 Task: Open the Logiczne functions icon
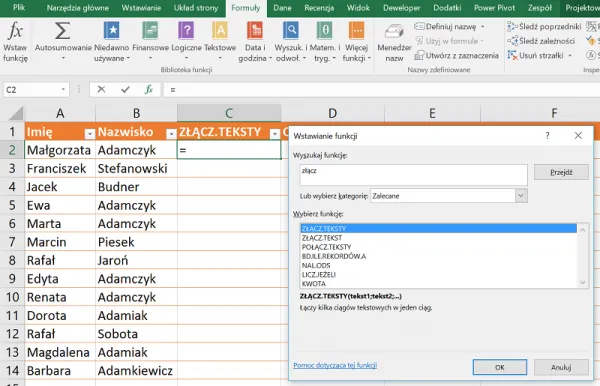[186, 31]
